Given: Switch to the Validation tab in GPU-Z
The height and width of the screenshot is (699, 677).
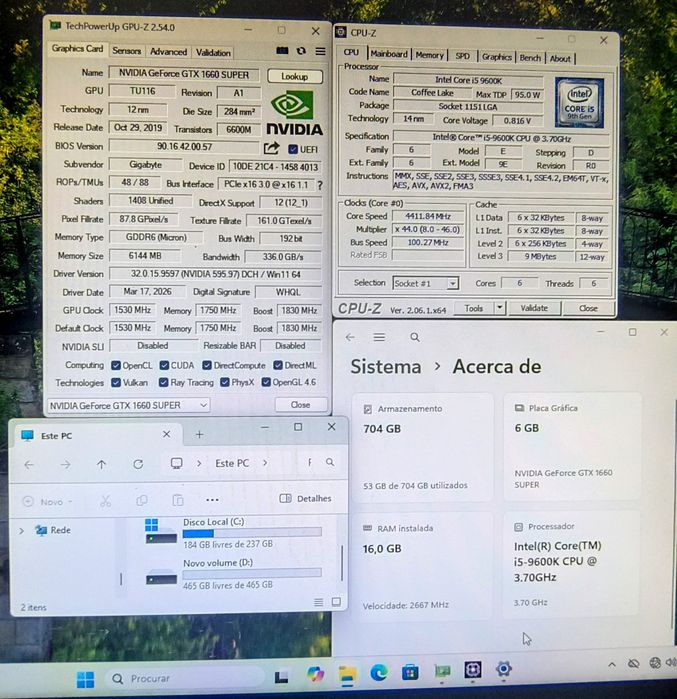Looking at the screenshot, I should [x=213, y=53].
